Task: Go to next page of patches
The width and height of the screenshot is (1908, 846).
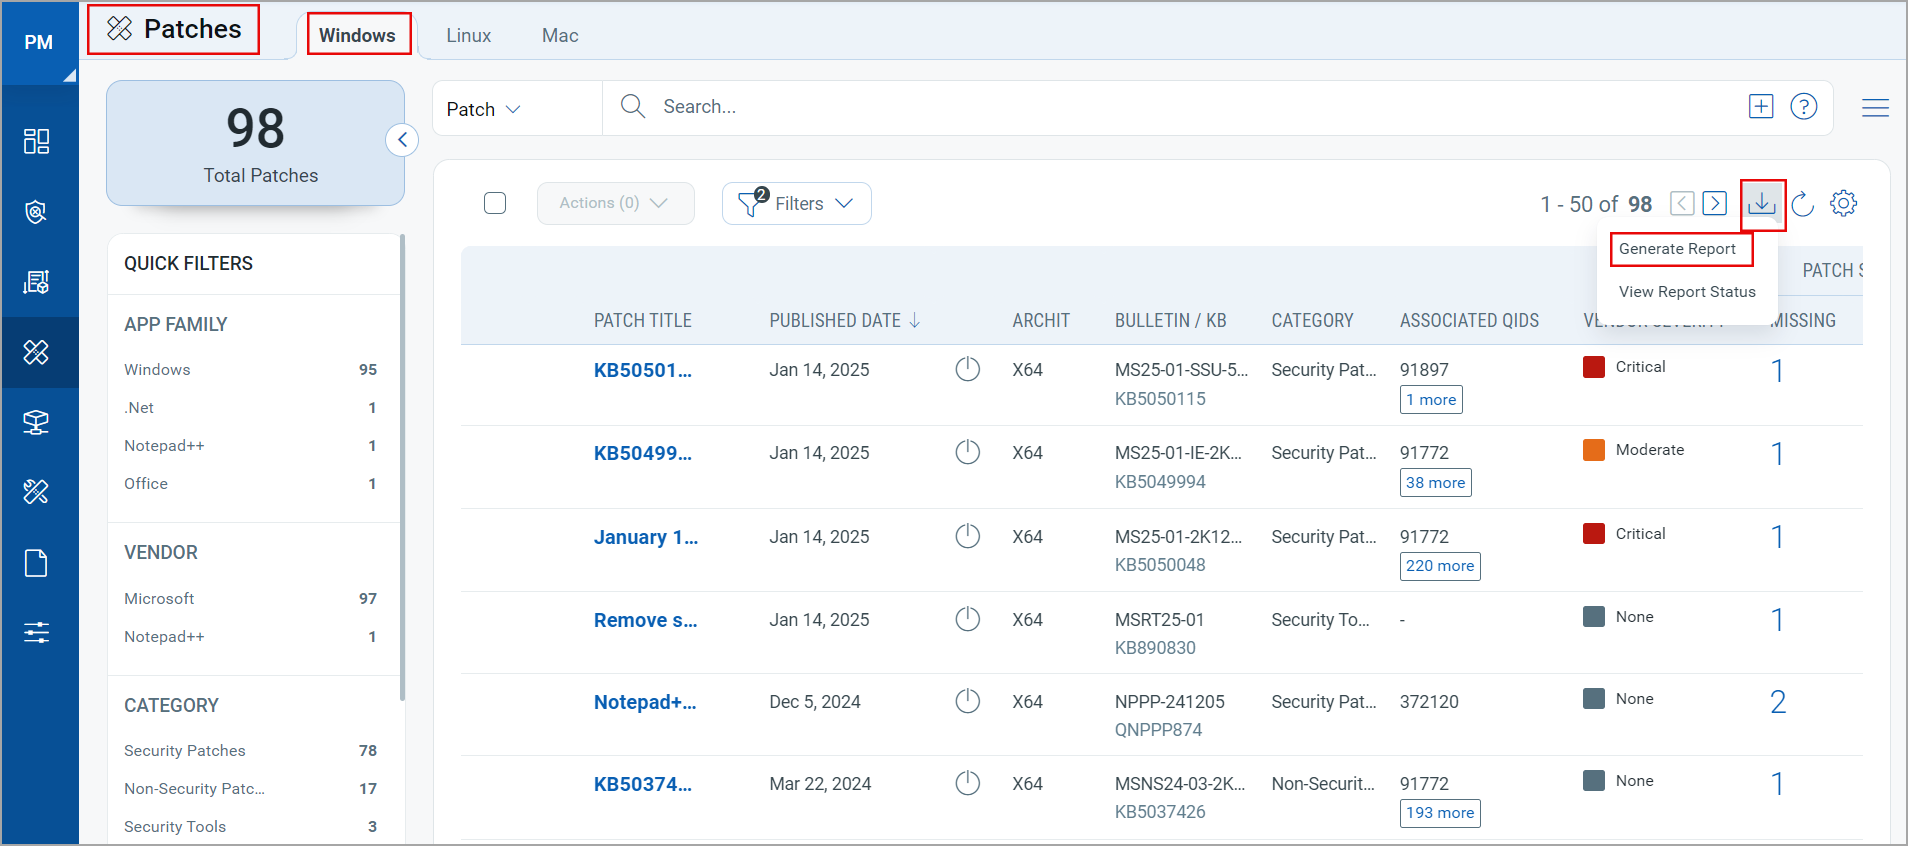Action: coord(1714,204)
